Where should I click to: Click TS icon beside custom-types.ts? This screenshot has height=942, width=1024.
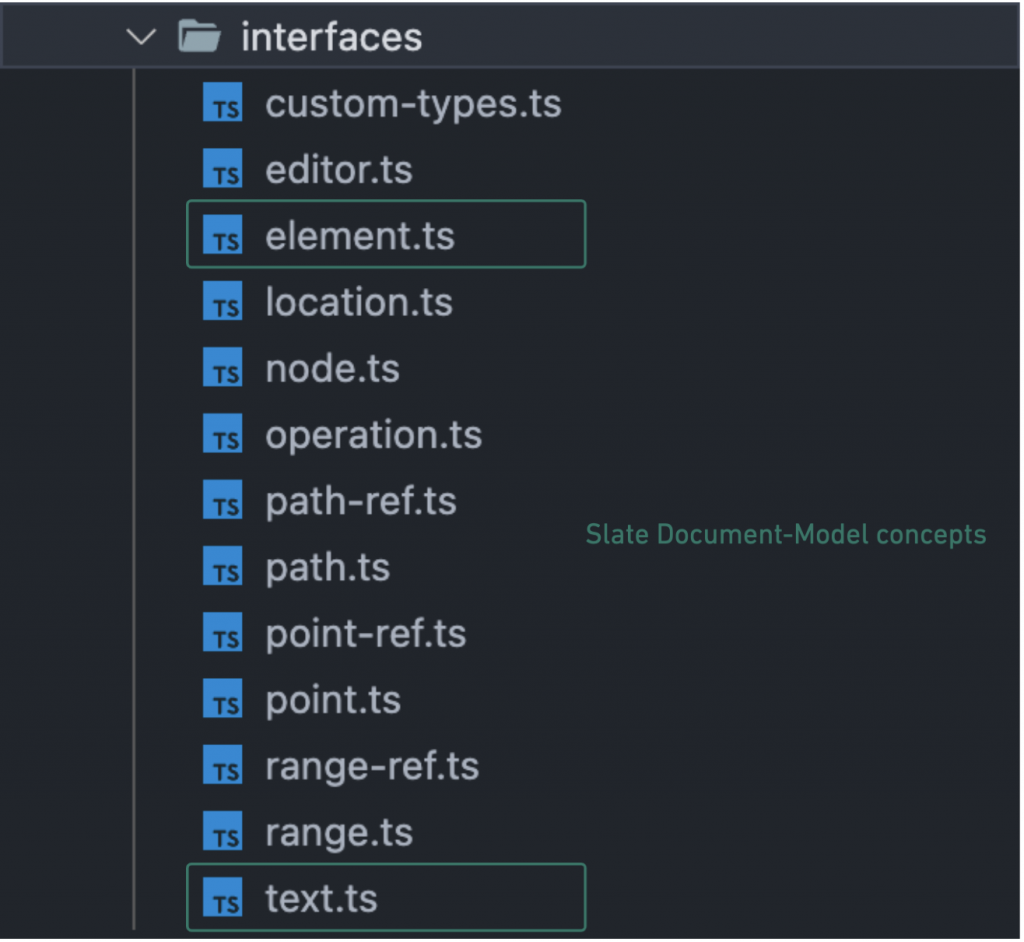[x=222, y=104]
